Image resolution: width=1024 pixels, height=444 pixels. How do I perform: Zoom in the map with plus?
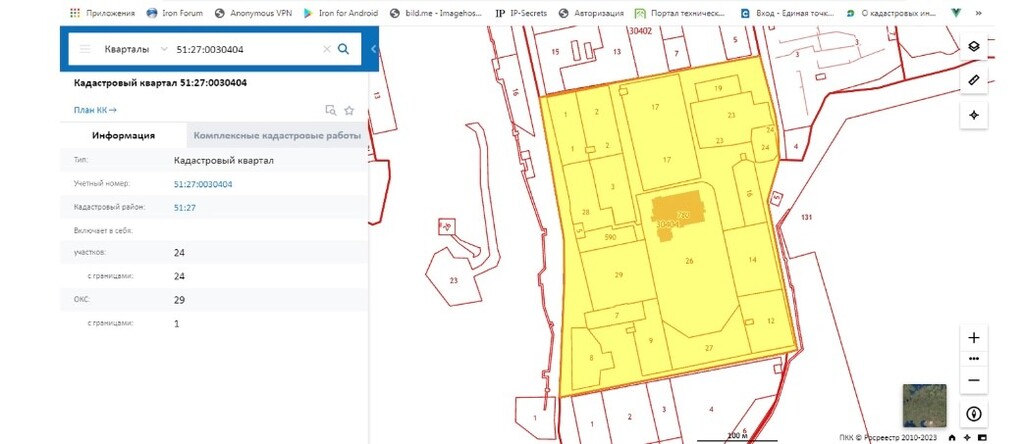coord(974,338)
